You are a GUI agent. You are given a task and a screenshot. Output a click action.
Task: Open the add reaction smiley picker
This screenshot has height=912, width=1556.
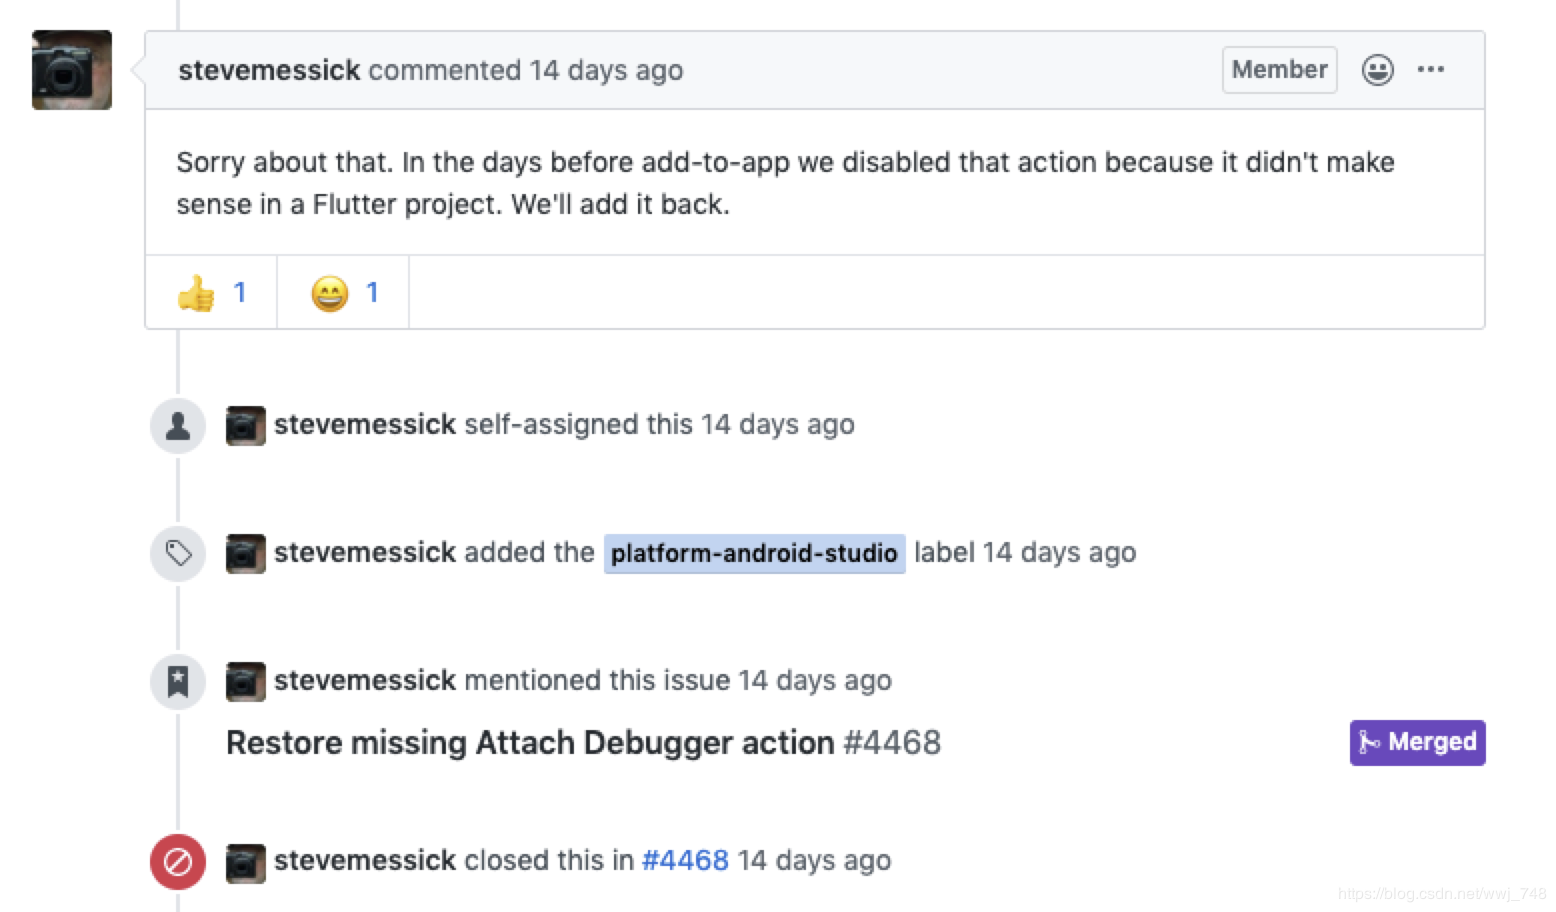point(1377,70)
